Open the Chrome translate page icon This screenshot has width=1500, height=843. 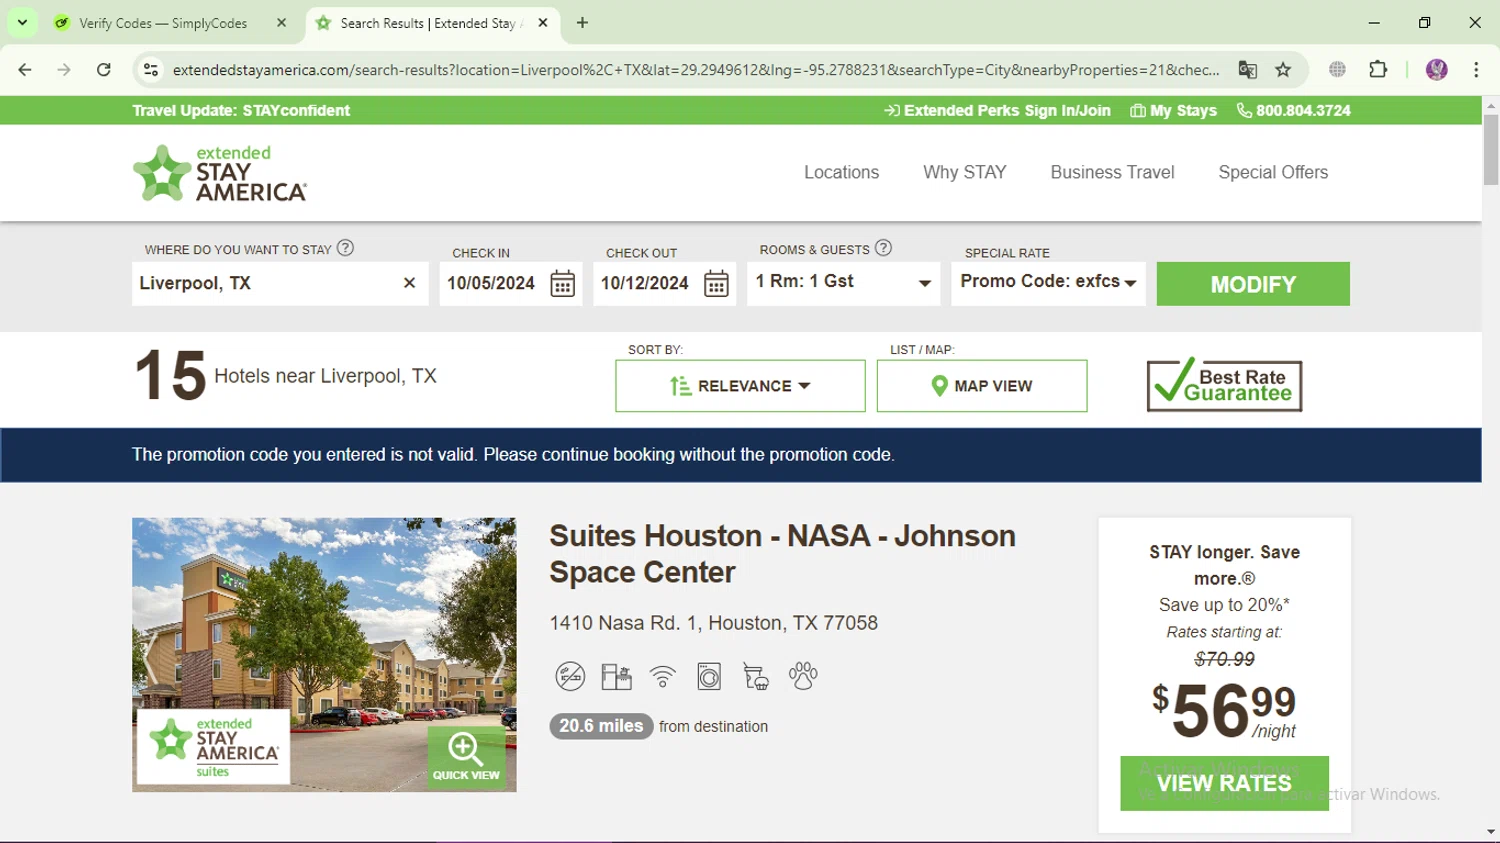tap(1247, 69)
